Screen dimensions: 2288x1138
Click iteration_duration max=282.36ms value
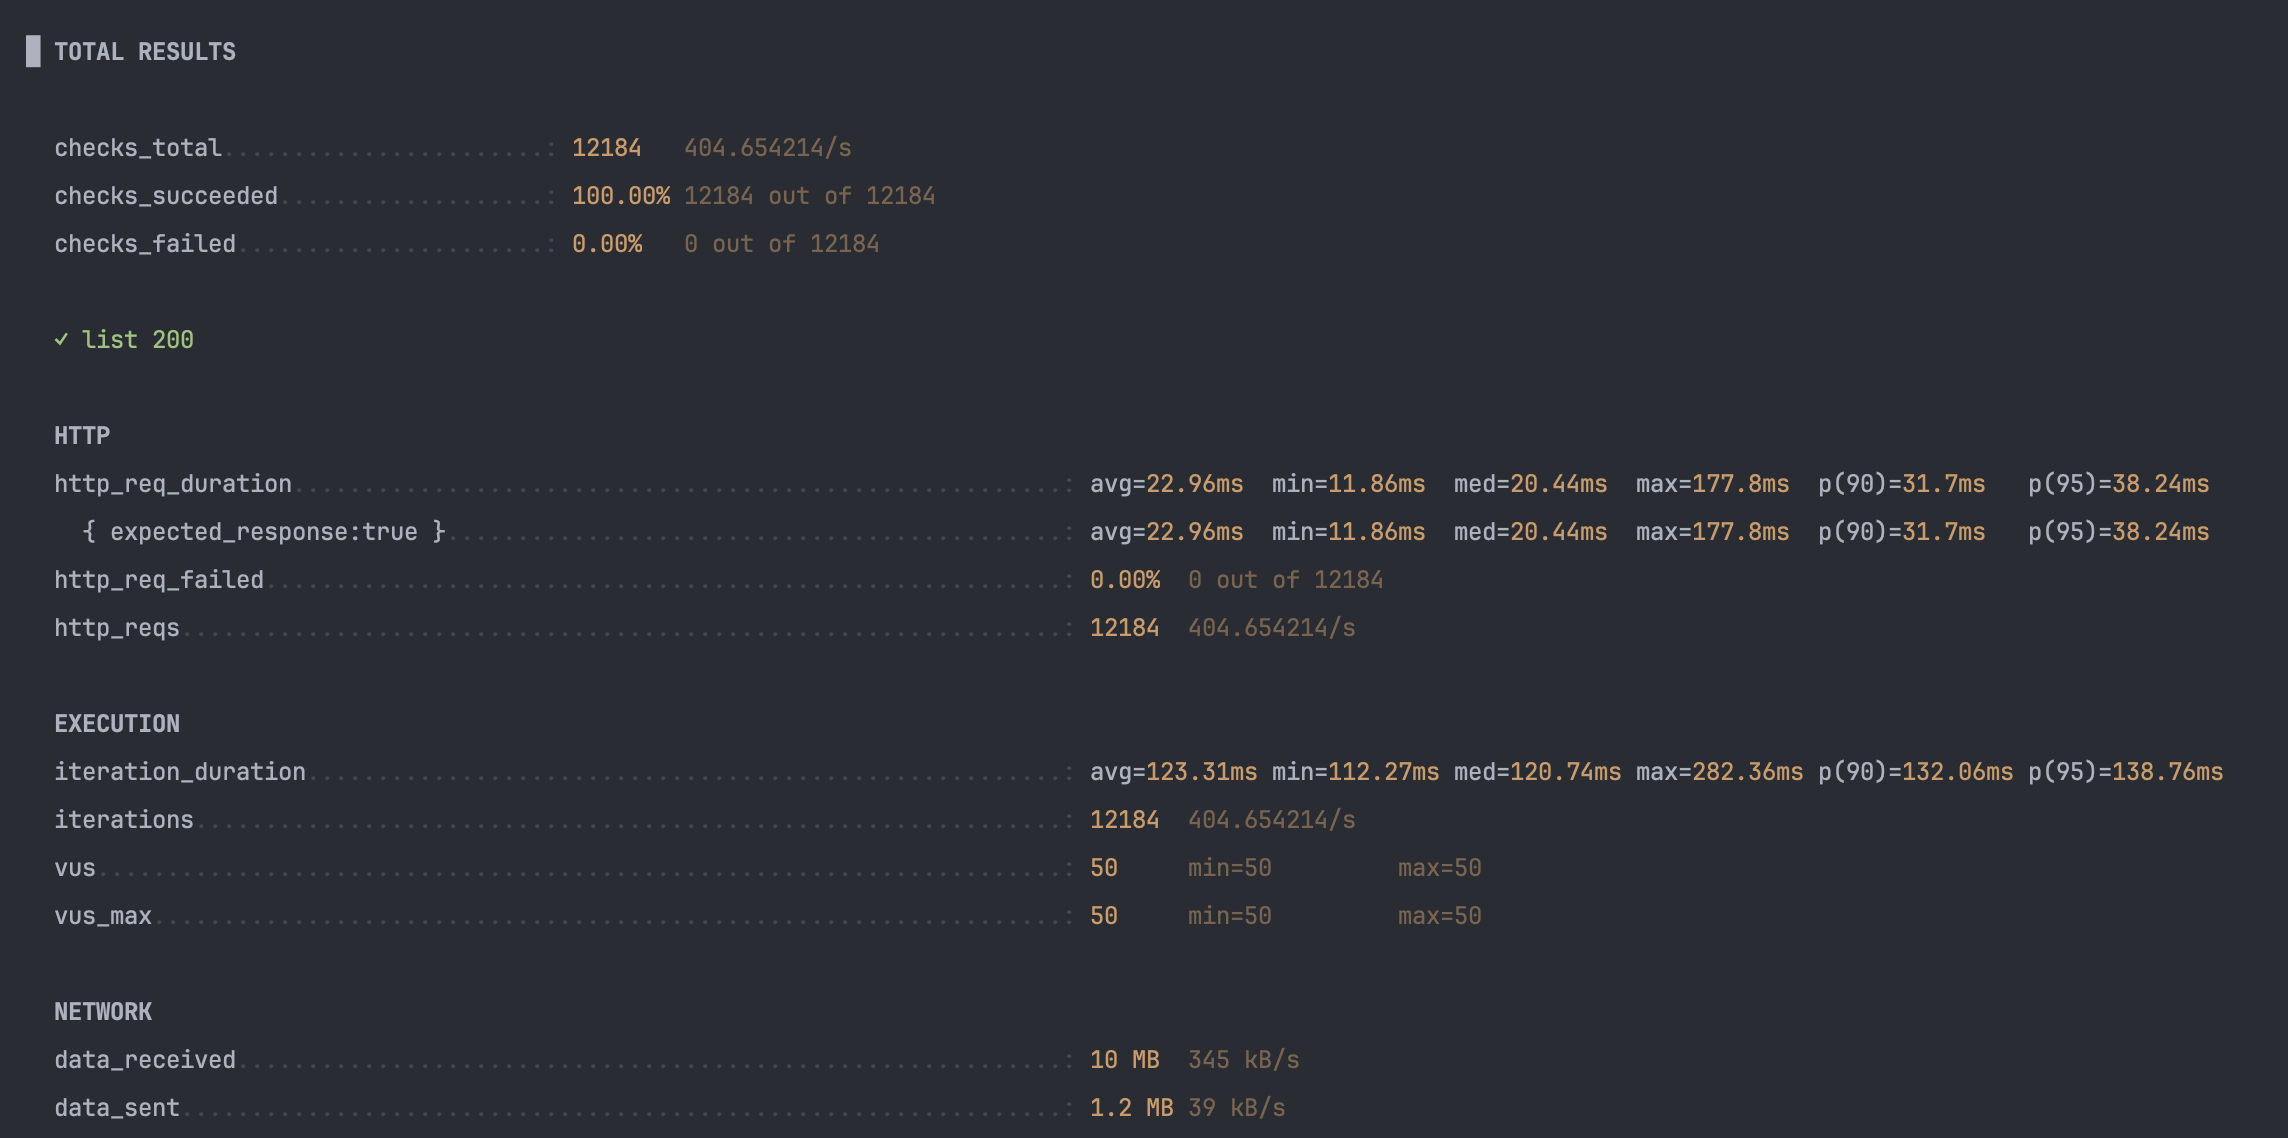point(1719,772)
